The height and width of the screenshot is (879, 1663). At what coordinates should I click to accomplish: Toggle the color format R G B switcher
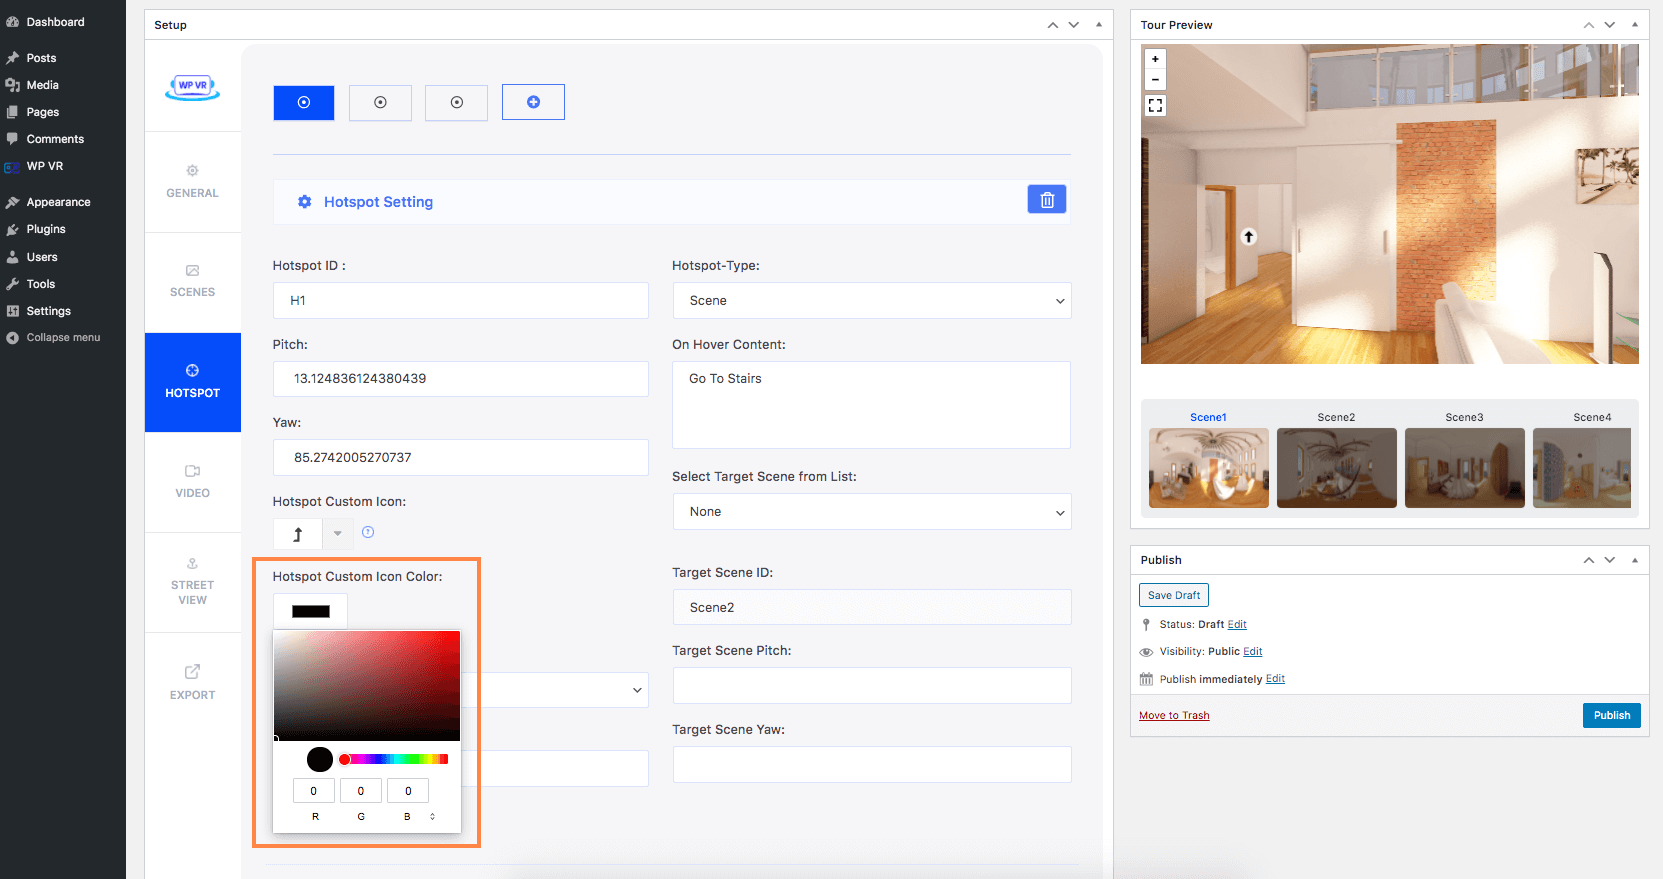(432, 817)
